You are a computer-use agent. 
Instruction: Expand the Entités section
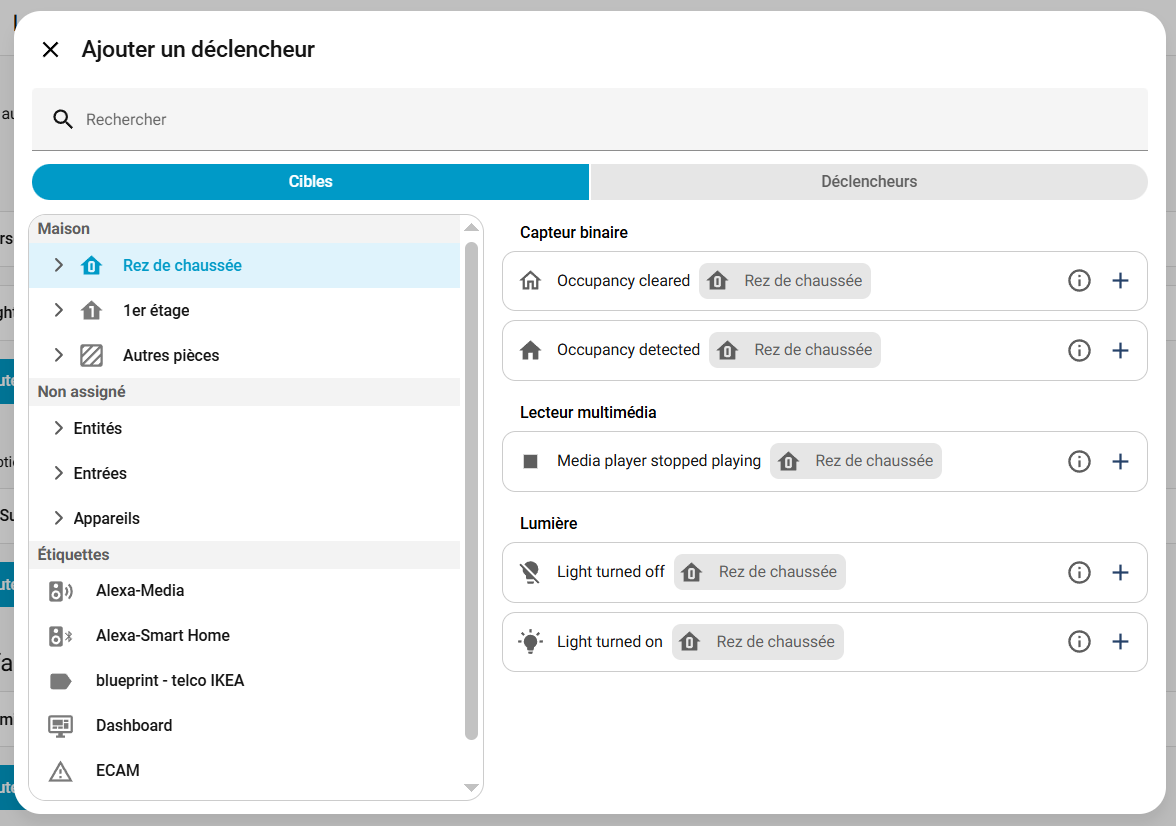coord(59,429)
